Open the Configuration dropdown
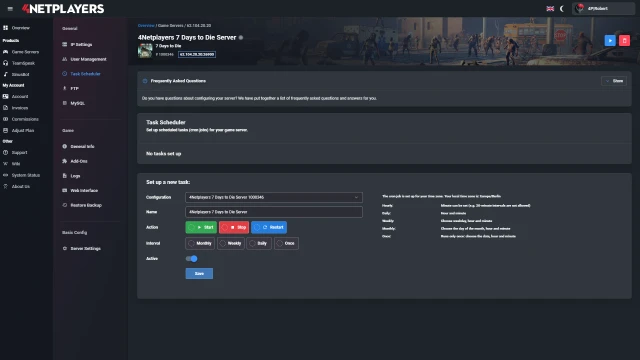640x360 pixels. pyautogui.click(x=273, y=197)
